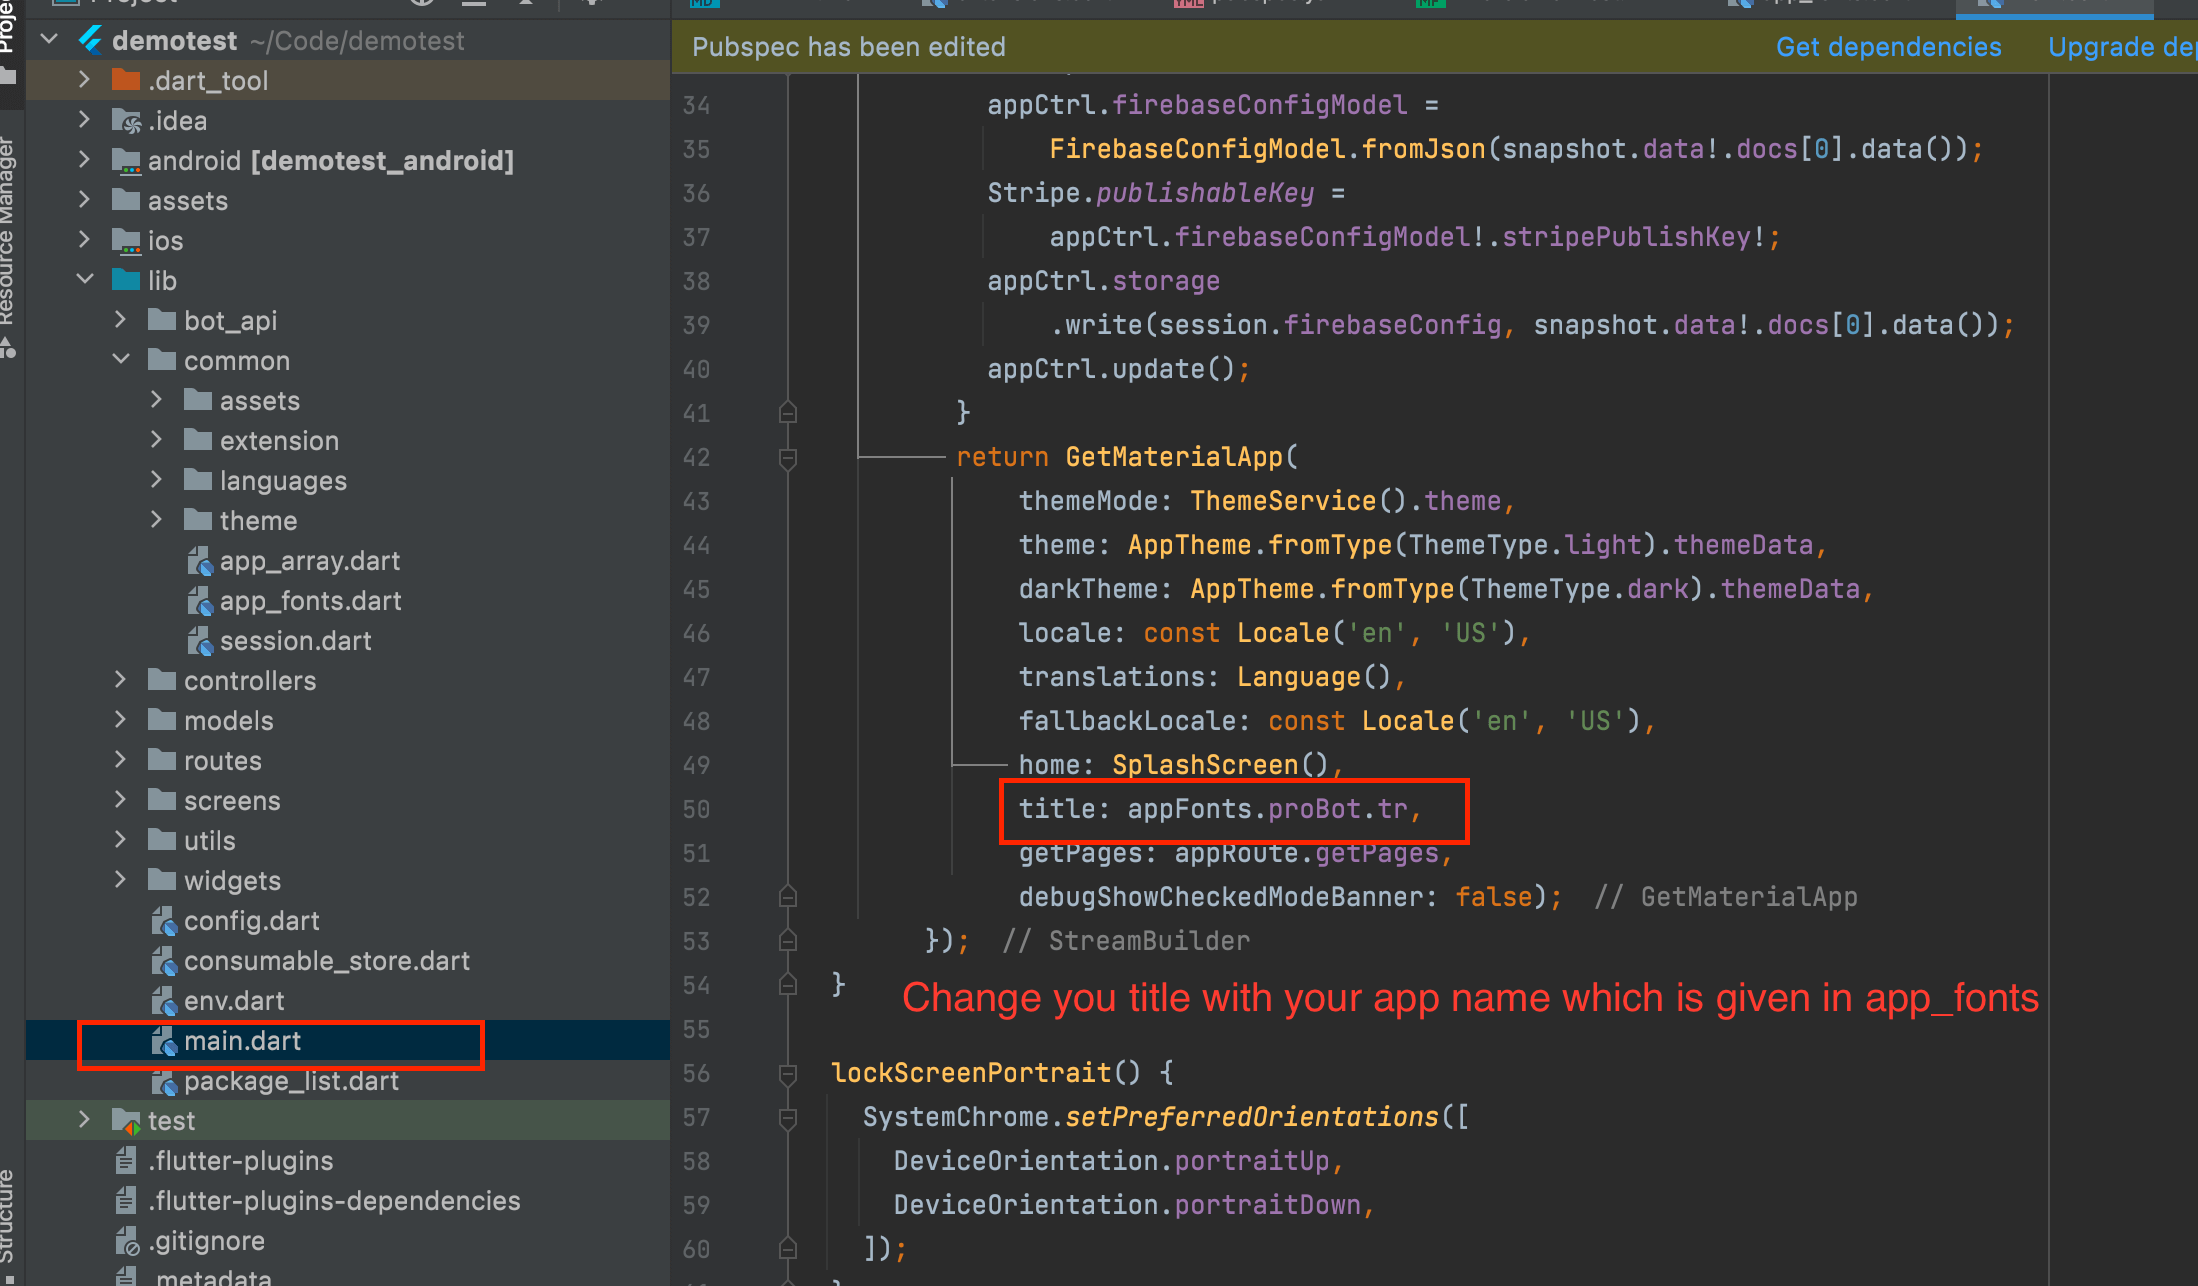Switch to the pubspec.yaml editor tab
The width and height of the screenshot is (2198, 1286).
[x=1255, y=4]
